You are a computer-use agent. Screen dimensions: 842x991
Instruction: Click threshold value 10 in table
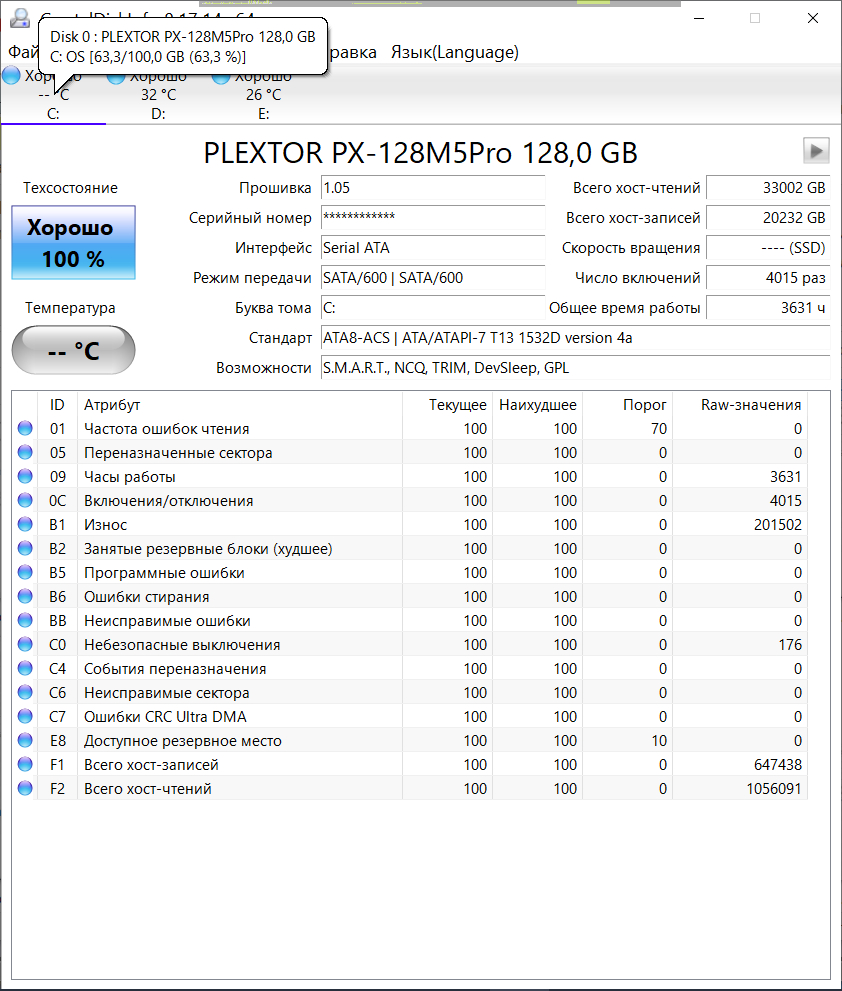pyautogui.click(x=659, y=741)
